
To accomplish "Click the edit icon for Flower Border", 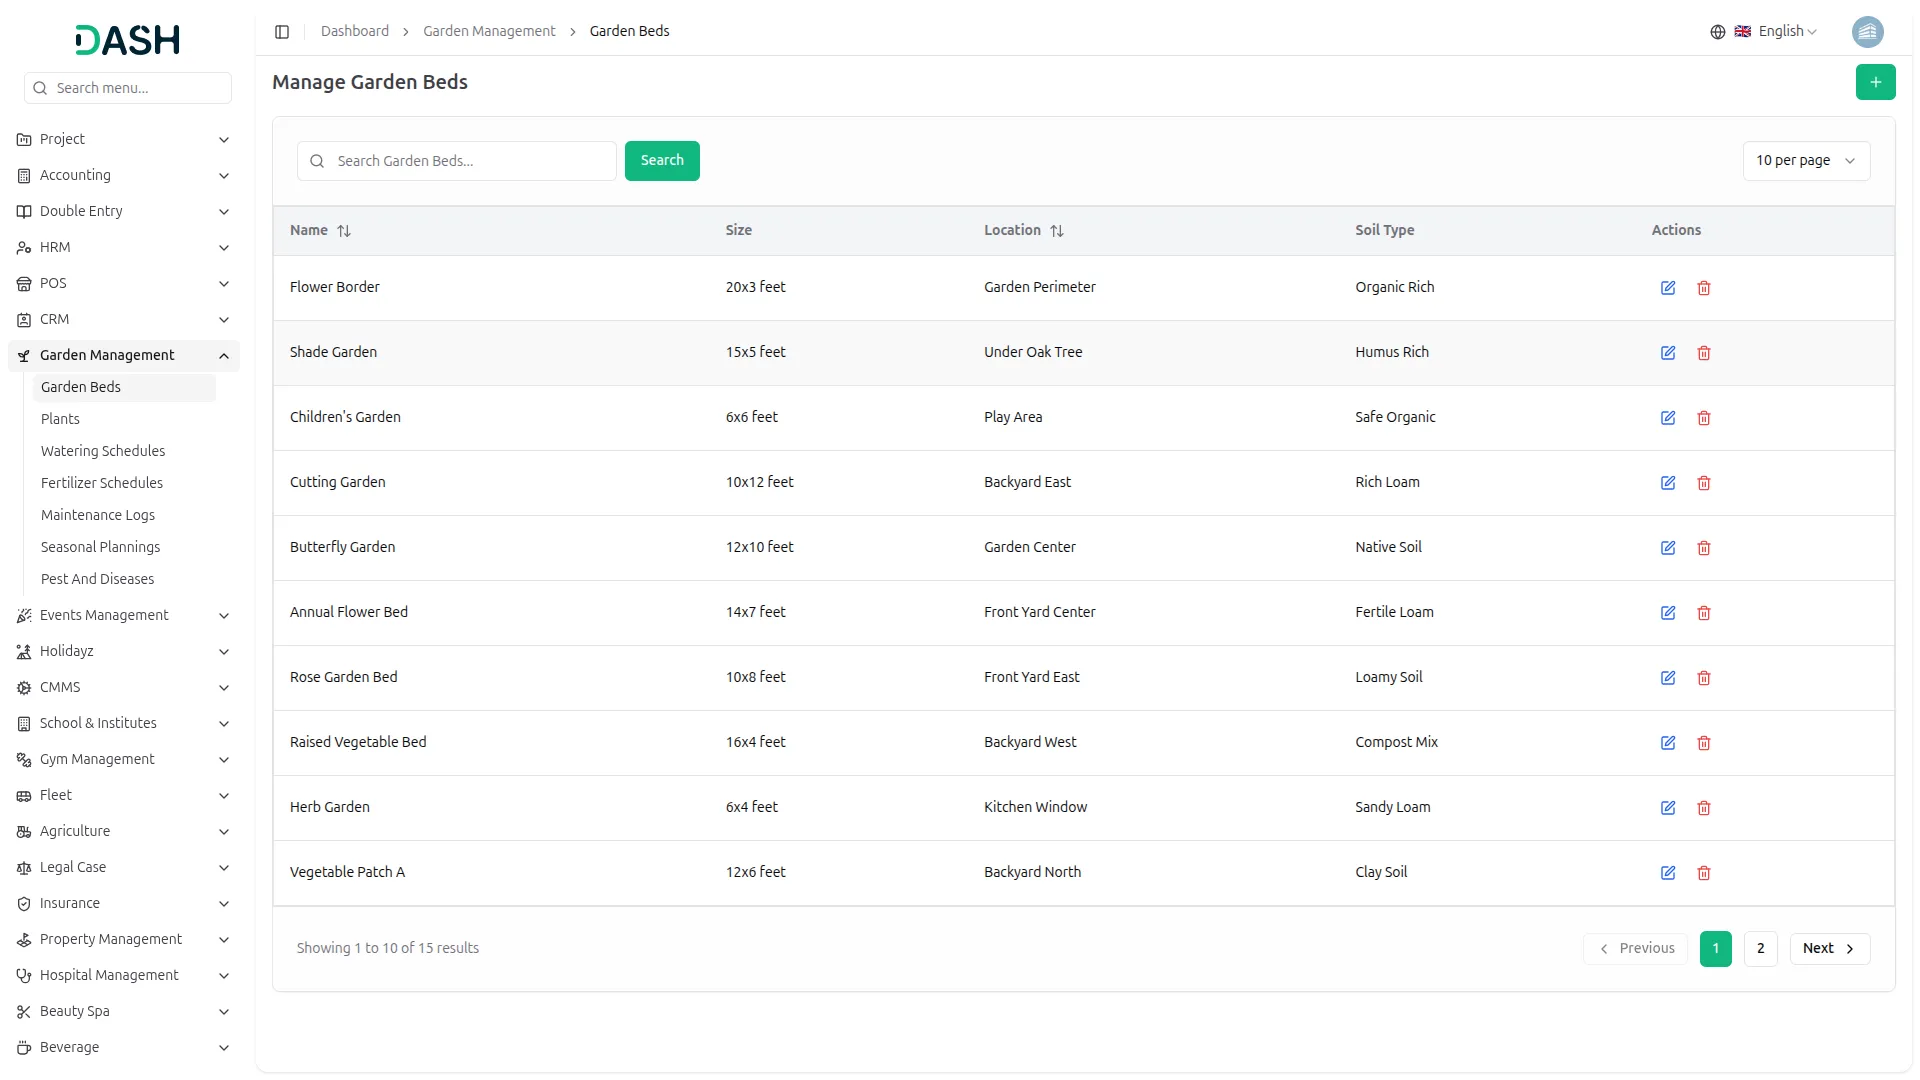I will click(1667, 288).
